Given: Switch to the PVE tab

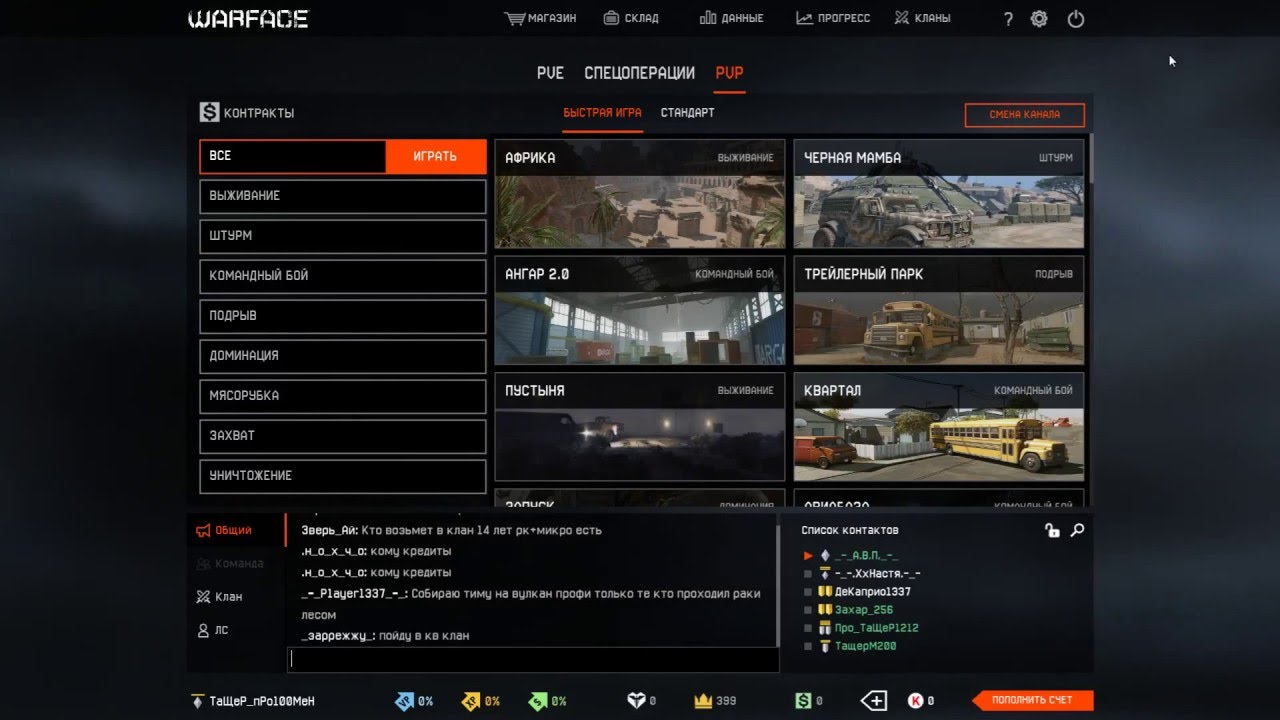Looking at the screenshot, I should (x=550, y=73).
